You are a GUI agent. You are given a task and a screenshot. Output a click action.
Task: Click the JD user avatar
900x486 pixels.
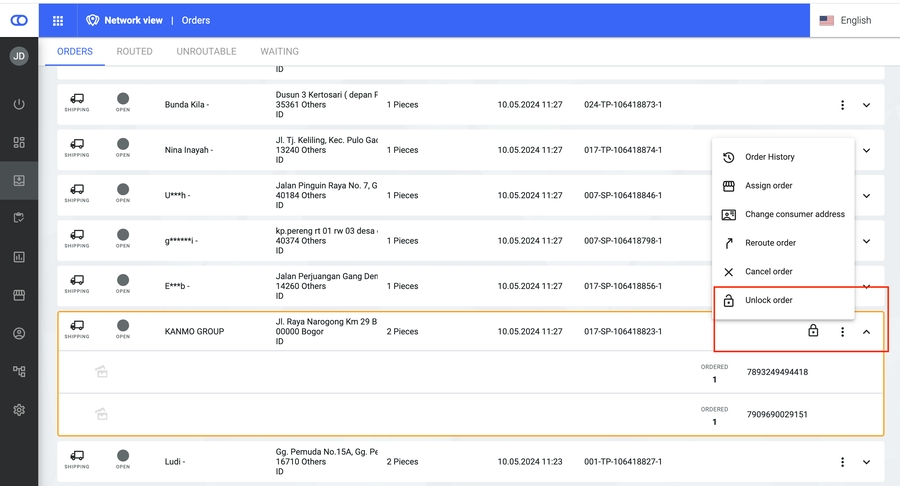tap(19, 57)
